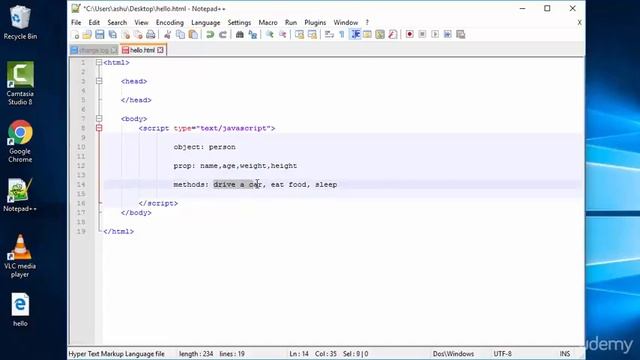Image resolution: width=640 pixels, height=360 pixels.
Task: Click the Print toolbar icon
Action: point(151,35)
